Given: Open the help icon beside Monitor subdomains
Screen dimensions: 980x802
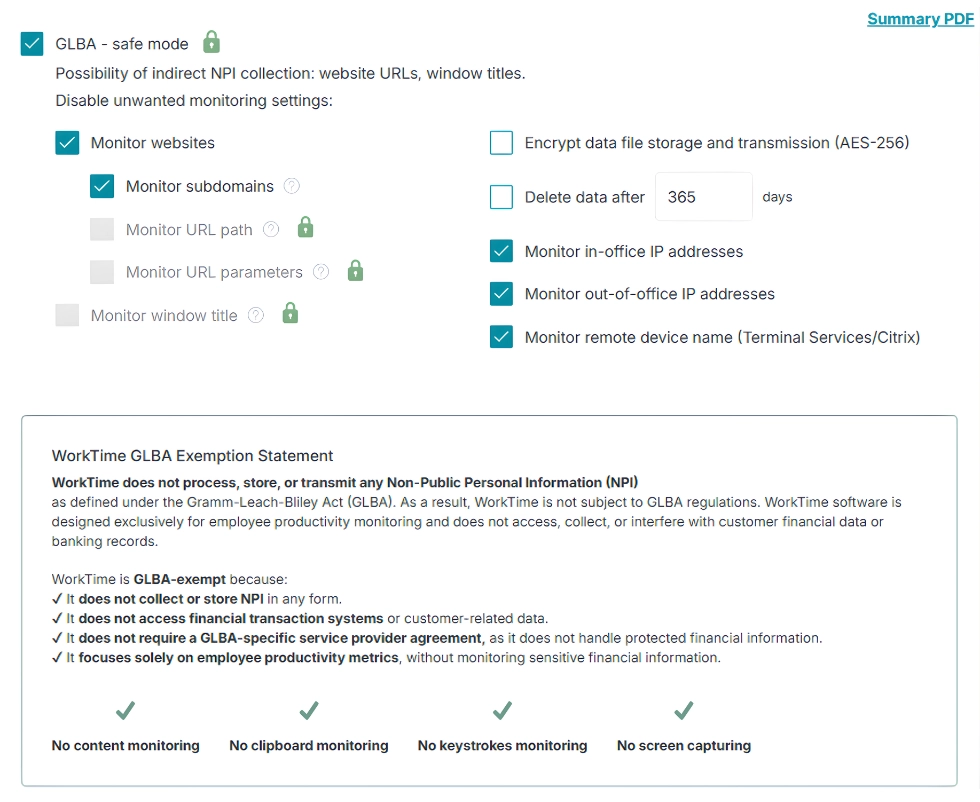Looking at the screenshot, I should click(290, 186).
